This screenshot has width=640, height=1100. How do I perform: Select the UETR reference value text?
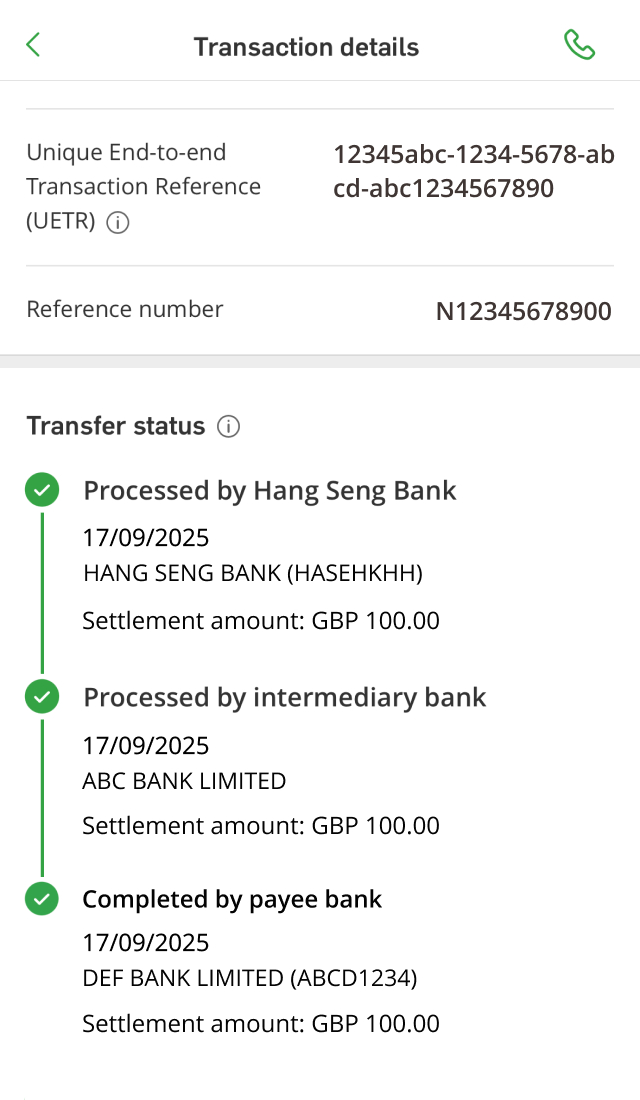pyautogui.click(x=473, y=171)
